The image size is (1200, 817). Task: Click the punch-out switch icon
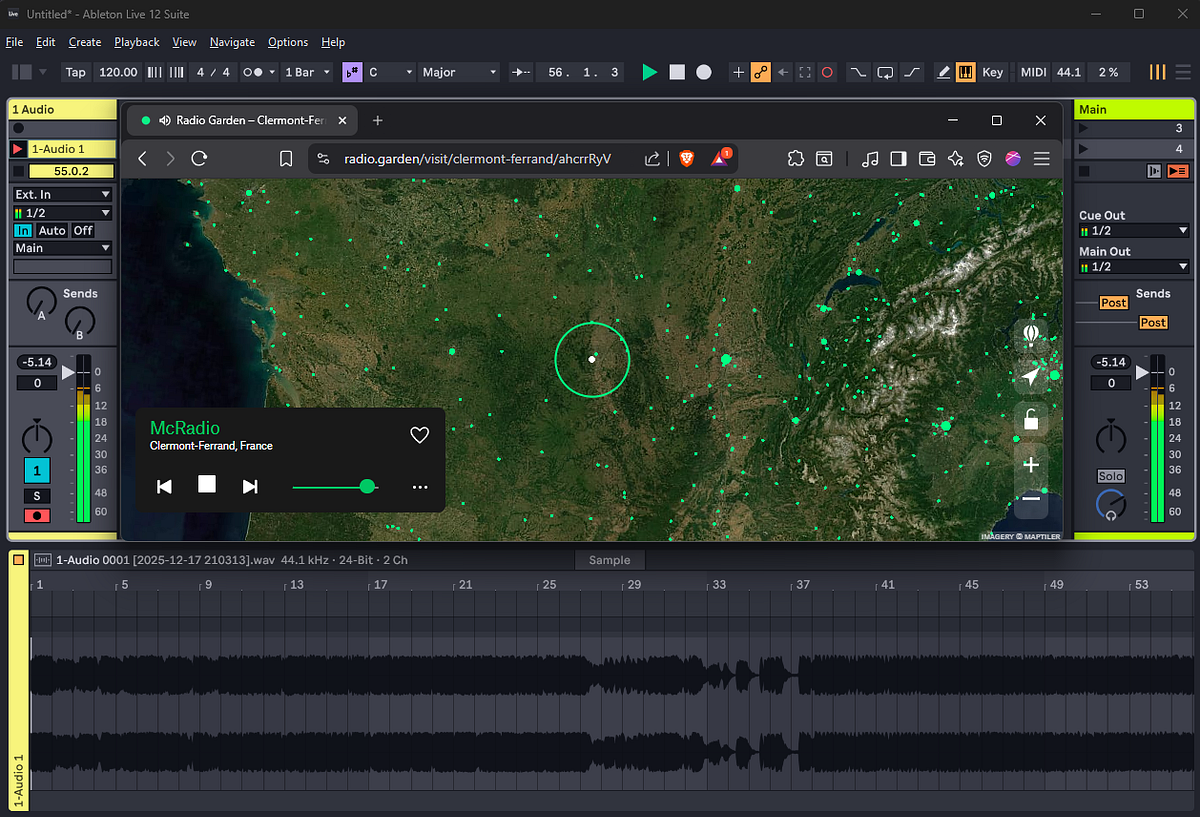pos(912,72)
